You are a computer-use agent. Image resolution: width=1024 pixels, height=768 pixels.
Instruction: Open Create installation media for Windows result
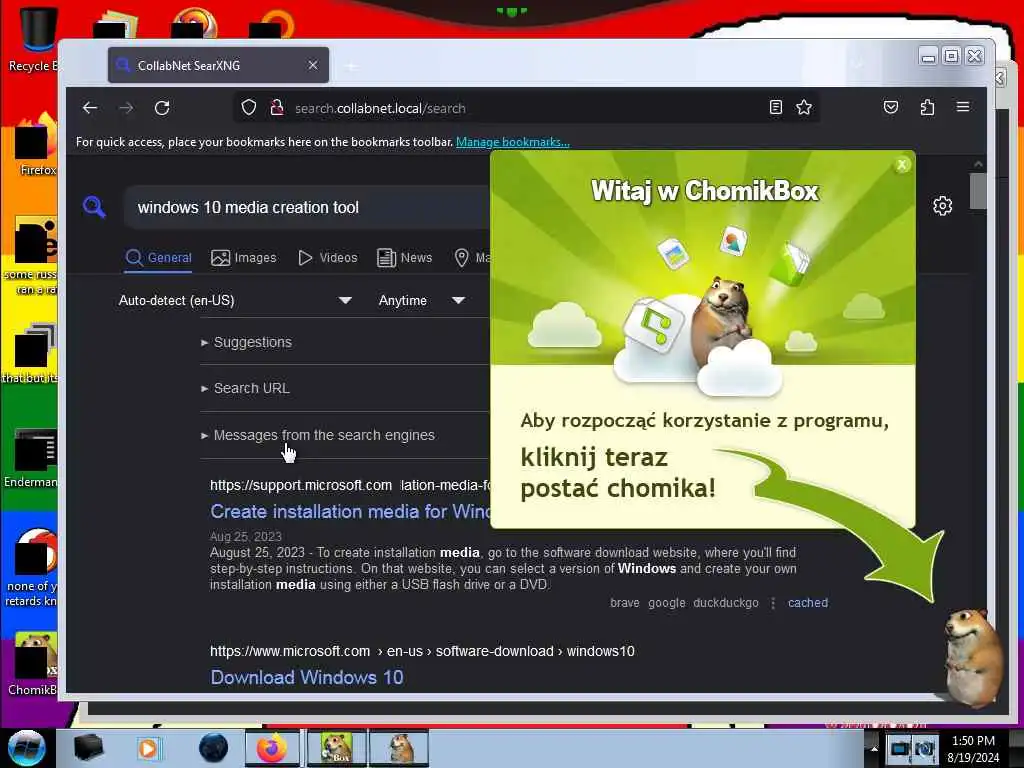[x=350, y=511]
